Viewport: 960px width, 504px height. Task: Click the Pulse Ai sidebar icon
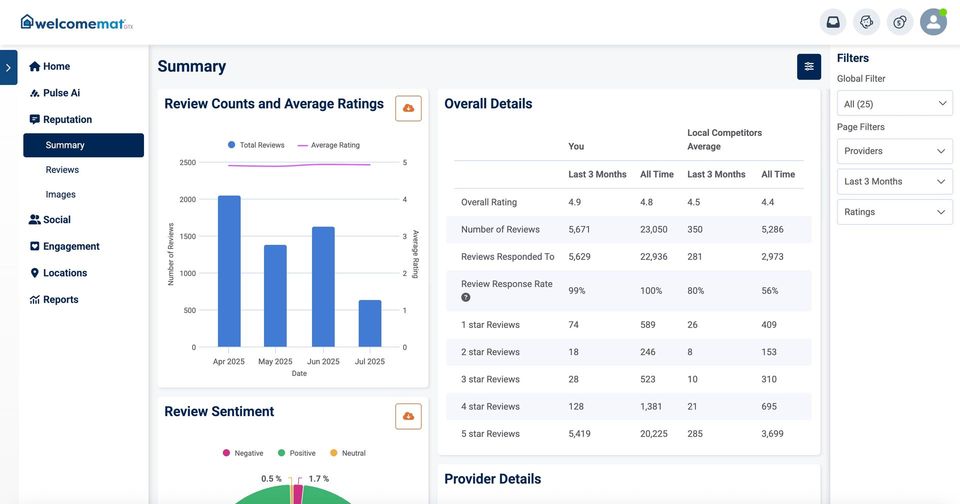(x=34, y=93)
